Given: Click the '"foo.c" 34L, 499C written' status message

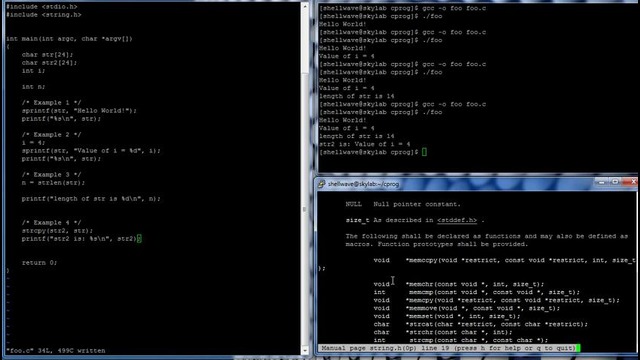Looking at the screenshot, I should (56, 351).
